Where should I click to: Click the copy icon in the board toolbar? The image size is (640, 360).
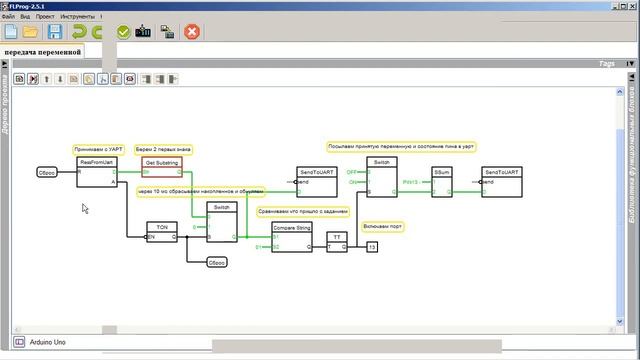[89, 79]
